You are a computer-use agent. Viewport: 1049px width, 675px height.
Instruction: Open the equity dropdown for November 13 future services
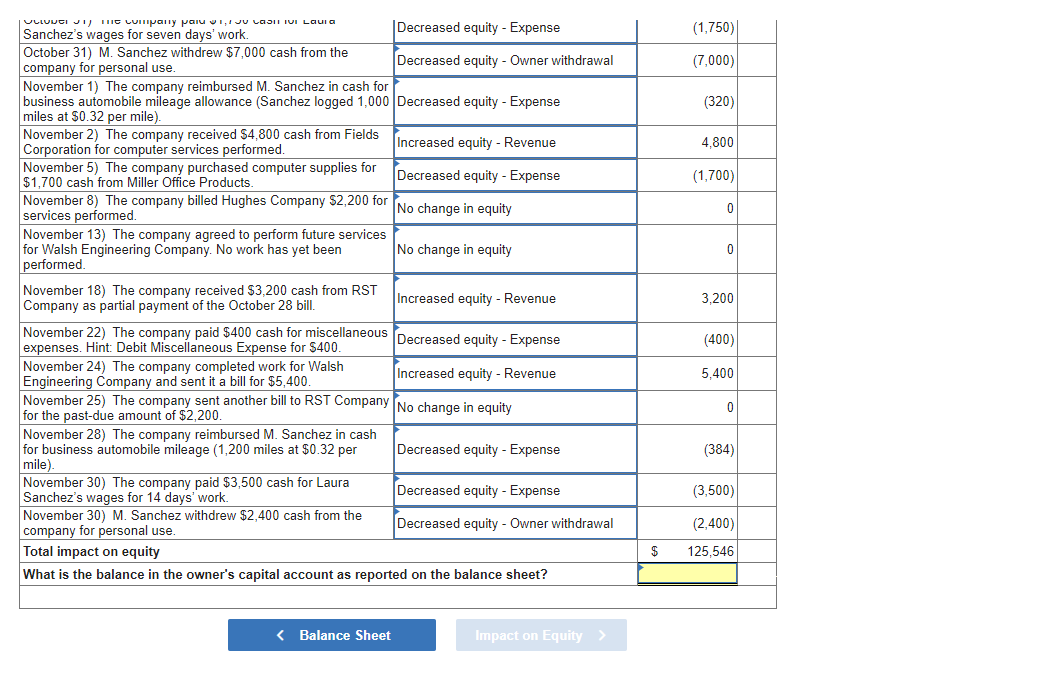pyautogui.click(x=514, y=249)
